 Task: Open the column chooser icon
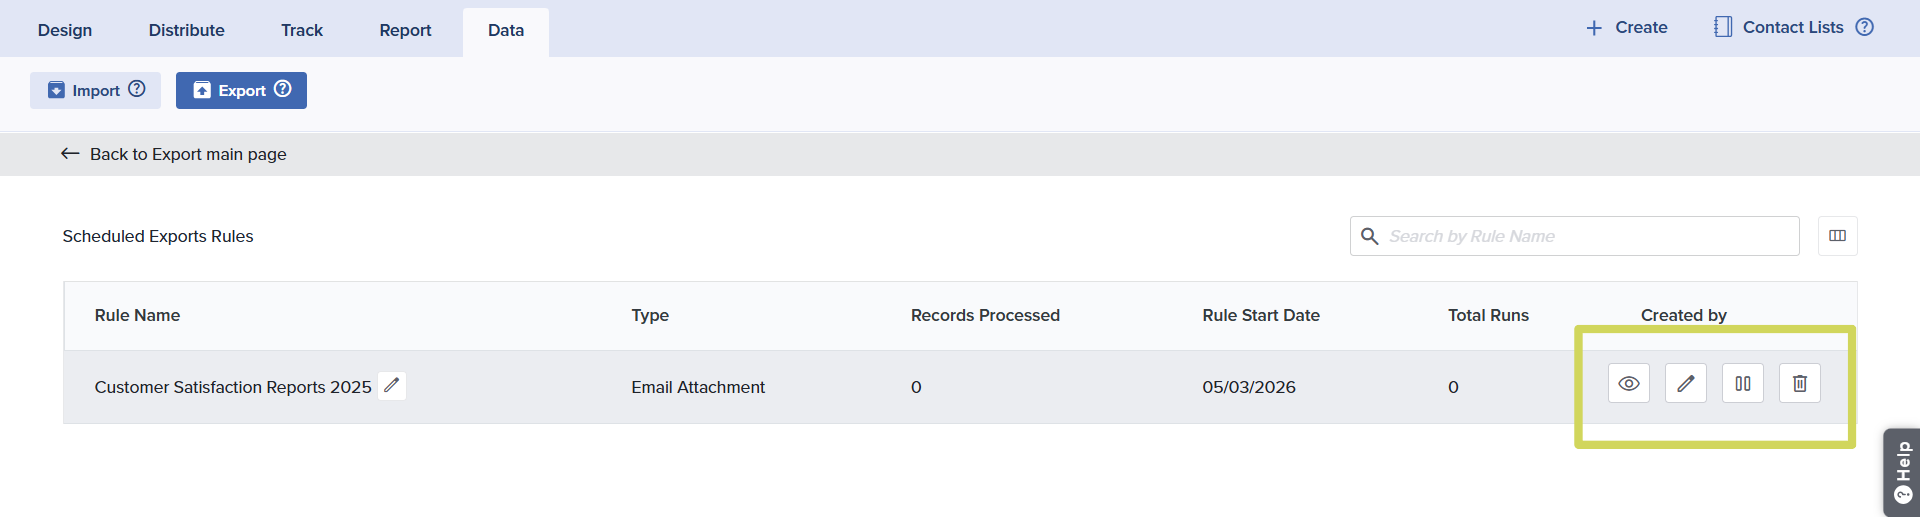(x=1837, y=236)
